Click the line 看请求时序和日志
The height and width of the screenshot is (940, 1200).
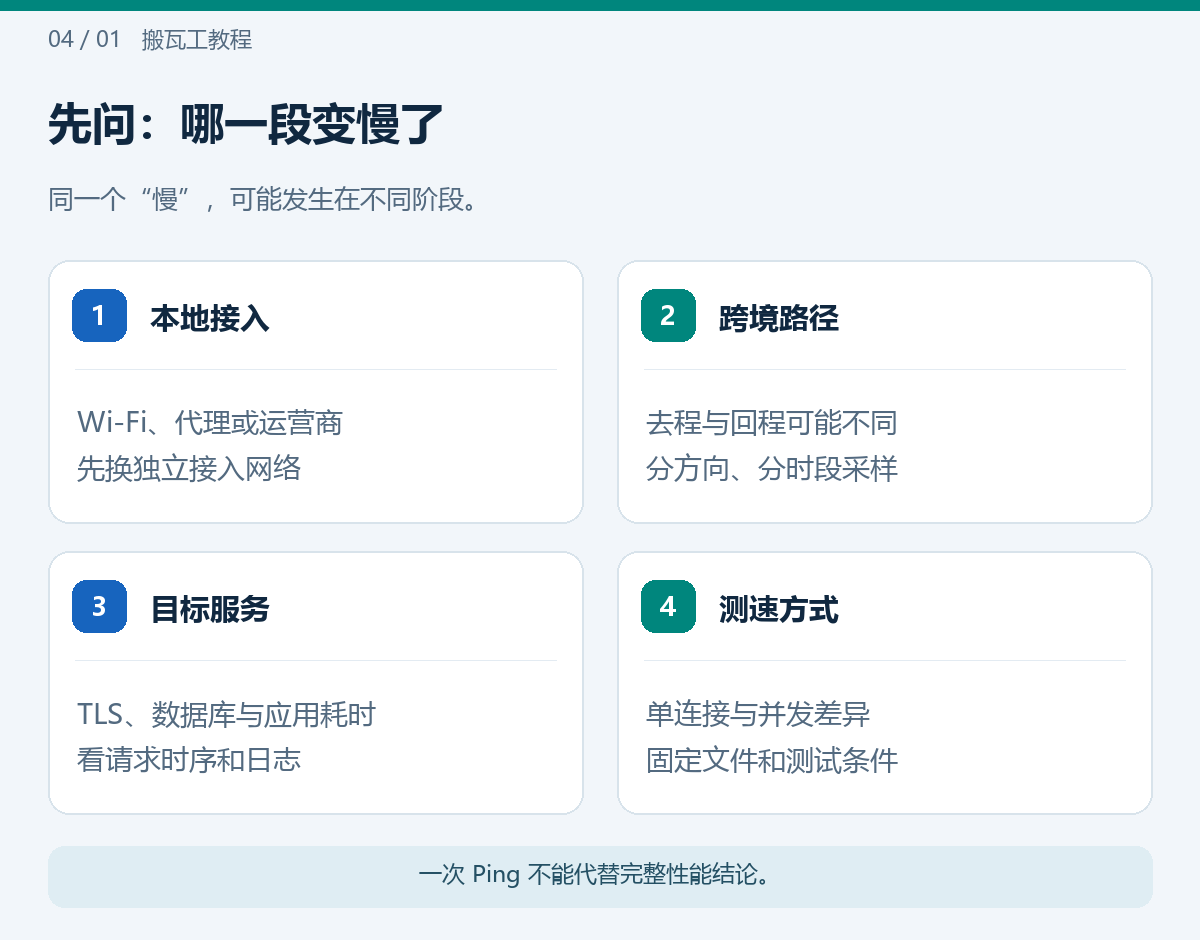(189, 759)
